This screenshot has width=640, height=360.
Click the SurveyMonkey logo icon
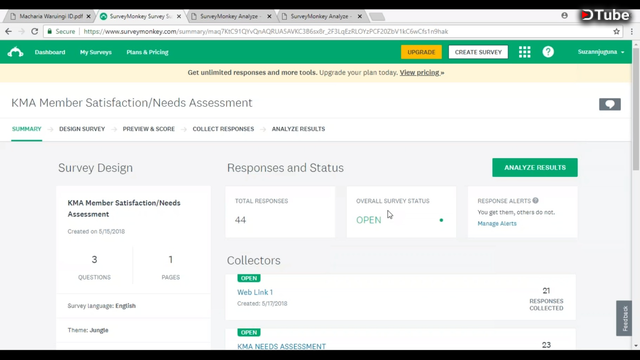click(15, 52)
